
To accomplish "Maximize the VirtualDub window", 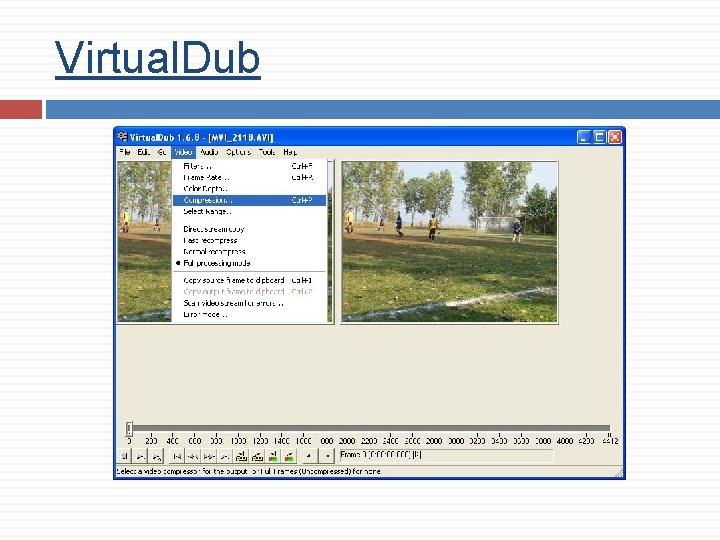I will [599, 137].
